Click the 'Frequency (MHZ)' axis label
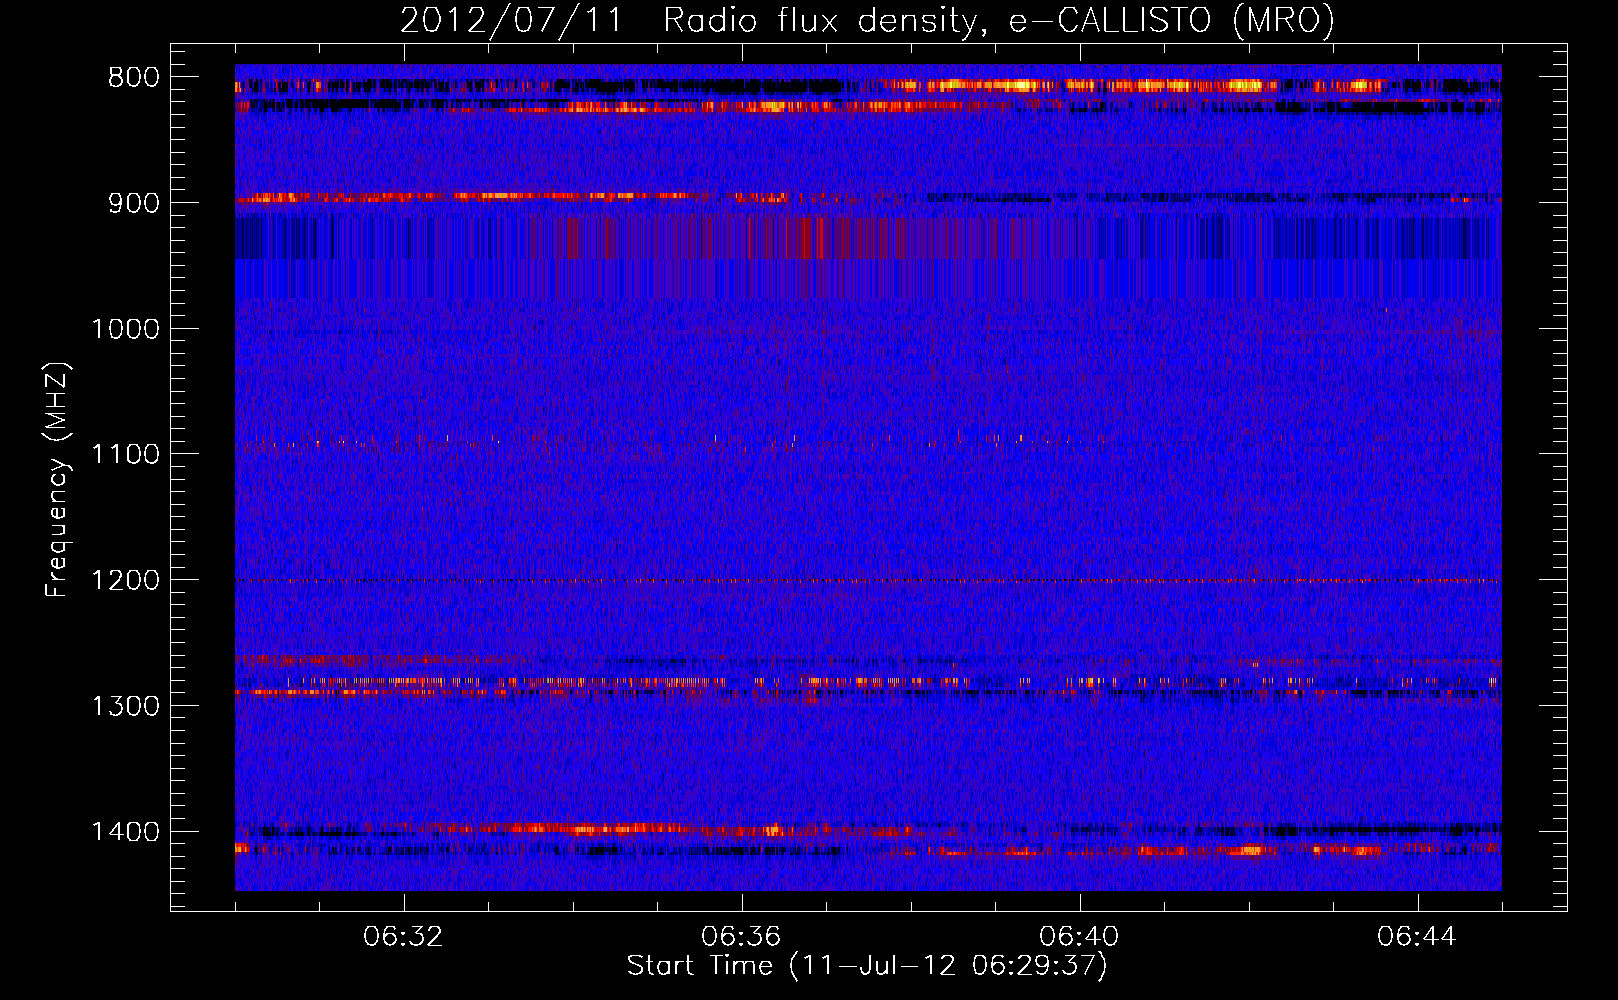This screenshot has width=1618, height=1000. [58, 480]
